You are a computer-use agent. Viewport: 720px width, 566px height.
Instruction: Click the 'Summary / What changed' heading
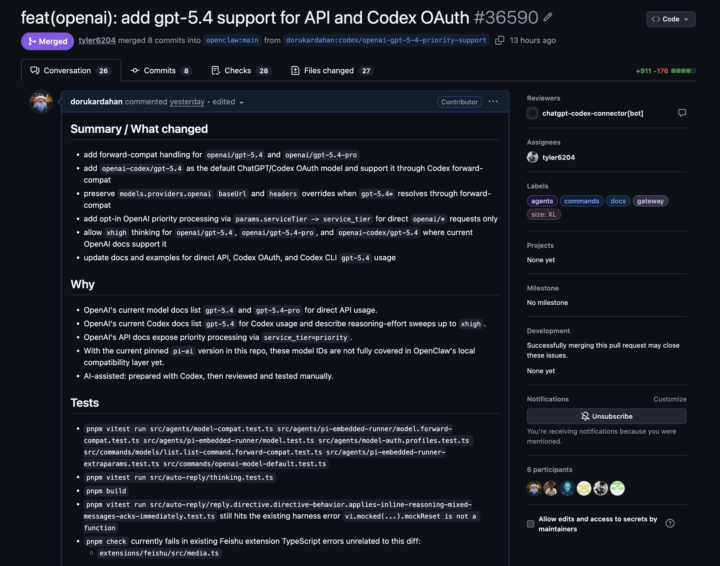[x=139, y=129]
